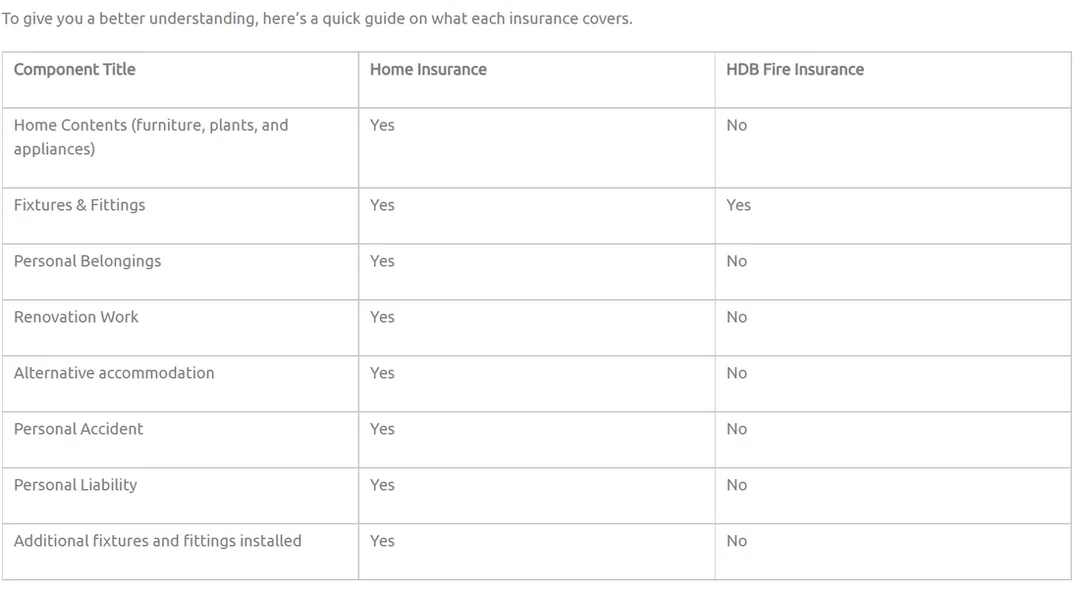Click HDB Fire No for Personal Liability

click(x=736, y=485)
